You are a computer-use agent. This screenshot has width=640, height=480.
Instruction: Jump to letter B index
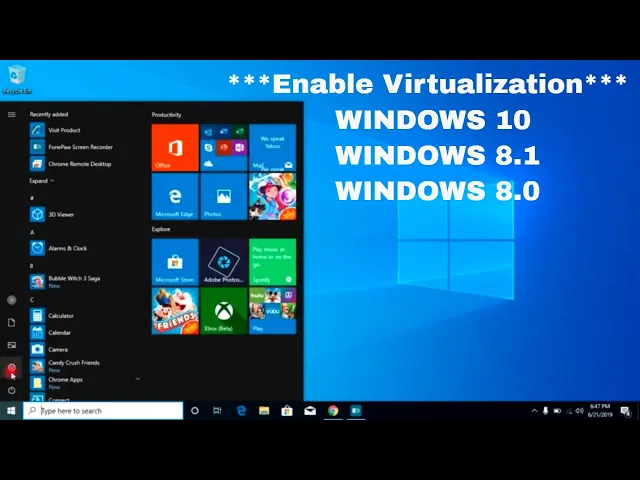[32, 266]
